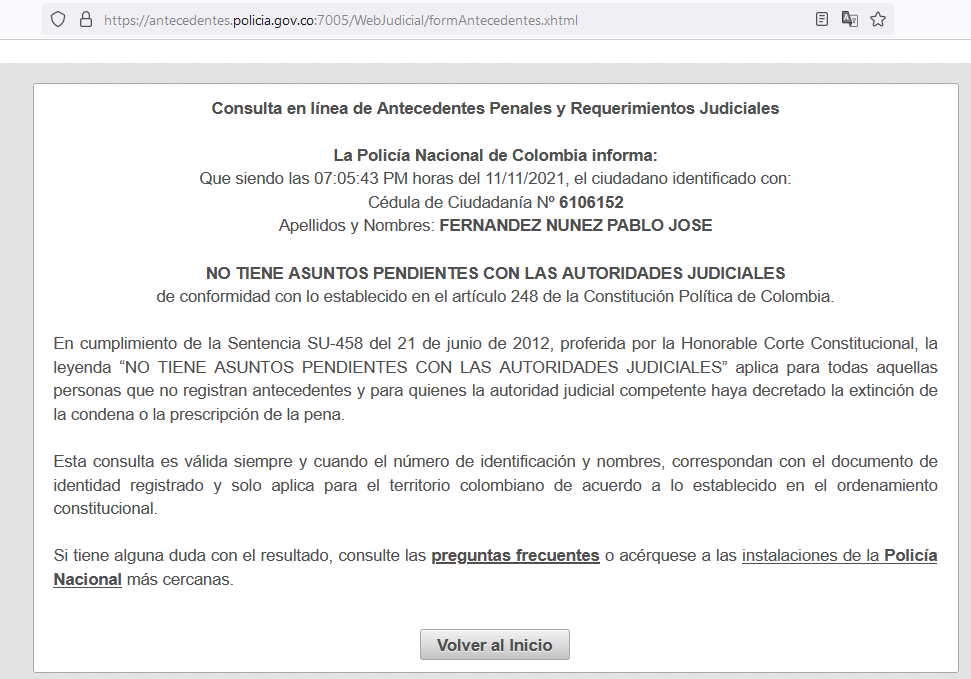971x679 pixels.
Task: Click the "Cédula de Ciudadanía Nº" label
Action: (x=461, y=202)
